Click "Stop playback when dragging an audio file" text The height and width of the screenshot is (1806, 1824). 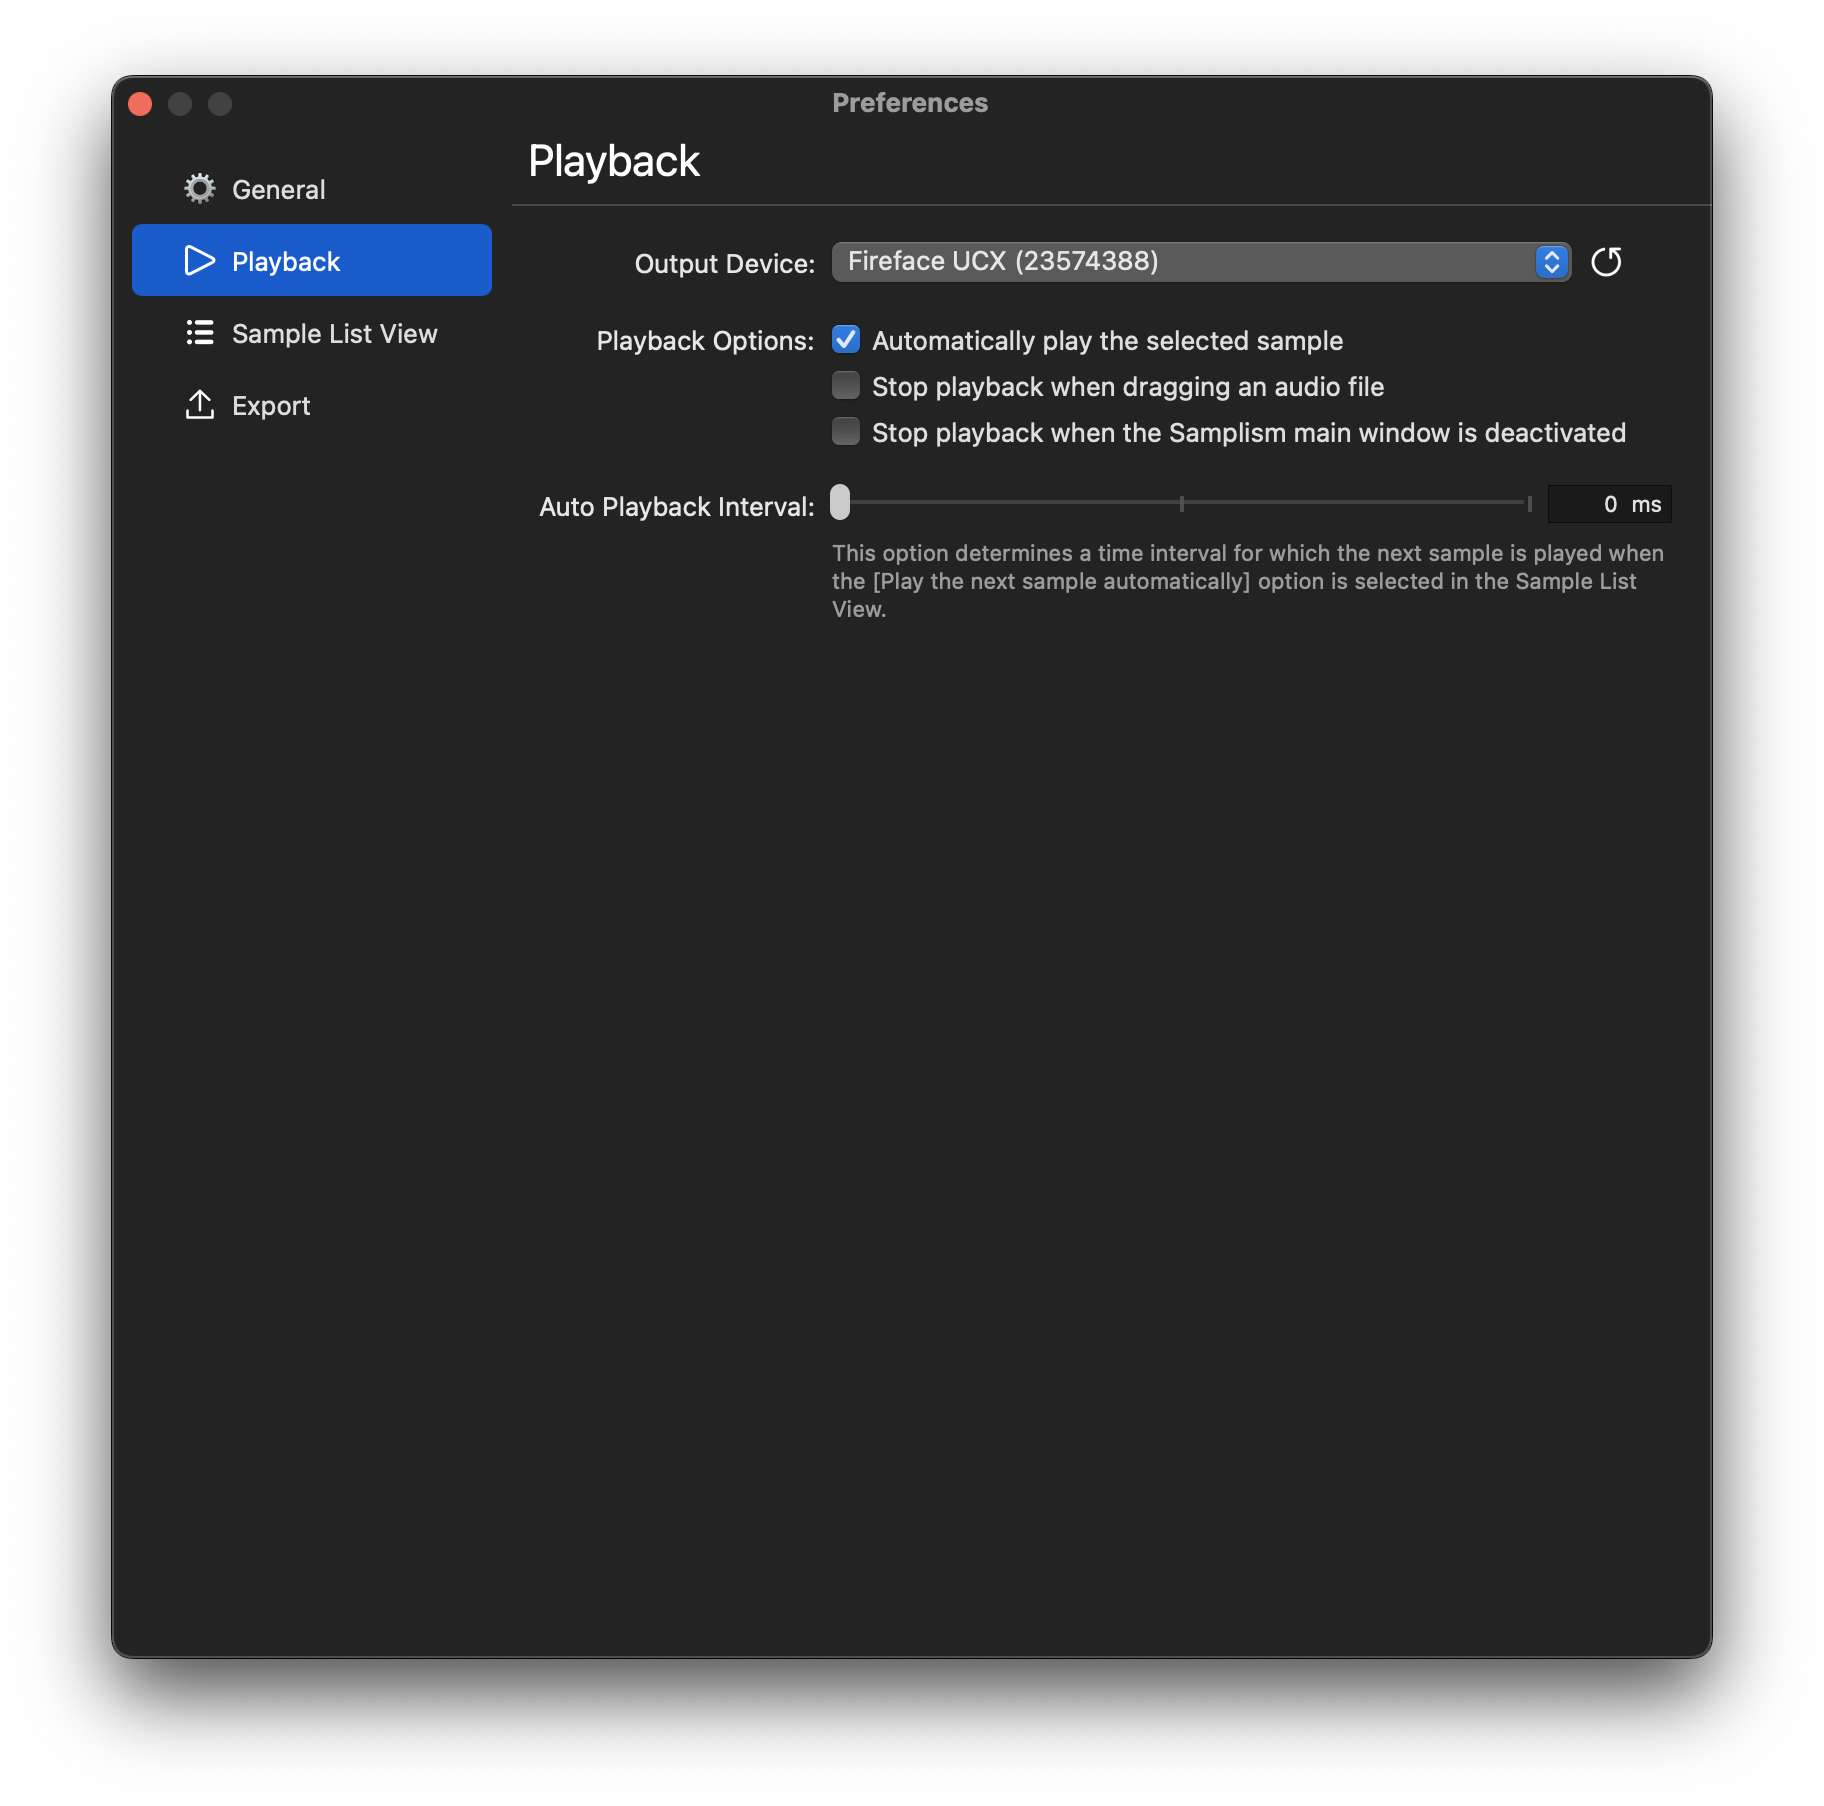point(1127,387)
